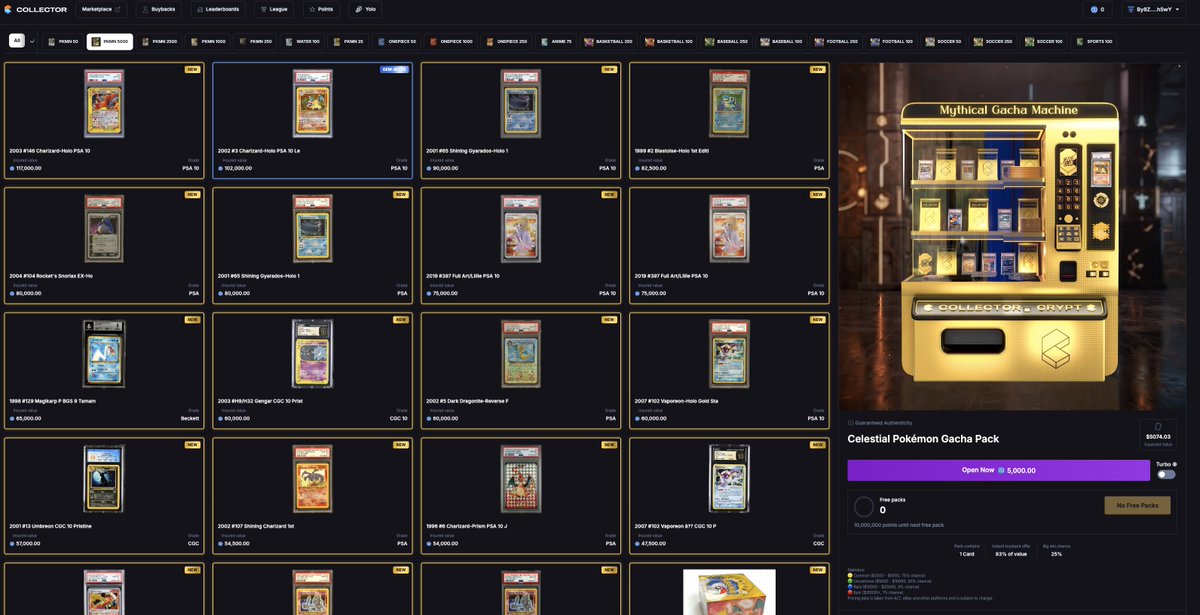The image size is (1200, 615).
Task: Click the Free packs circular progress ring
Action: click(x=864, y=506)
